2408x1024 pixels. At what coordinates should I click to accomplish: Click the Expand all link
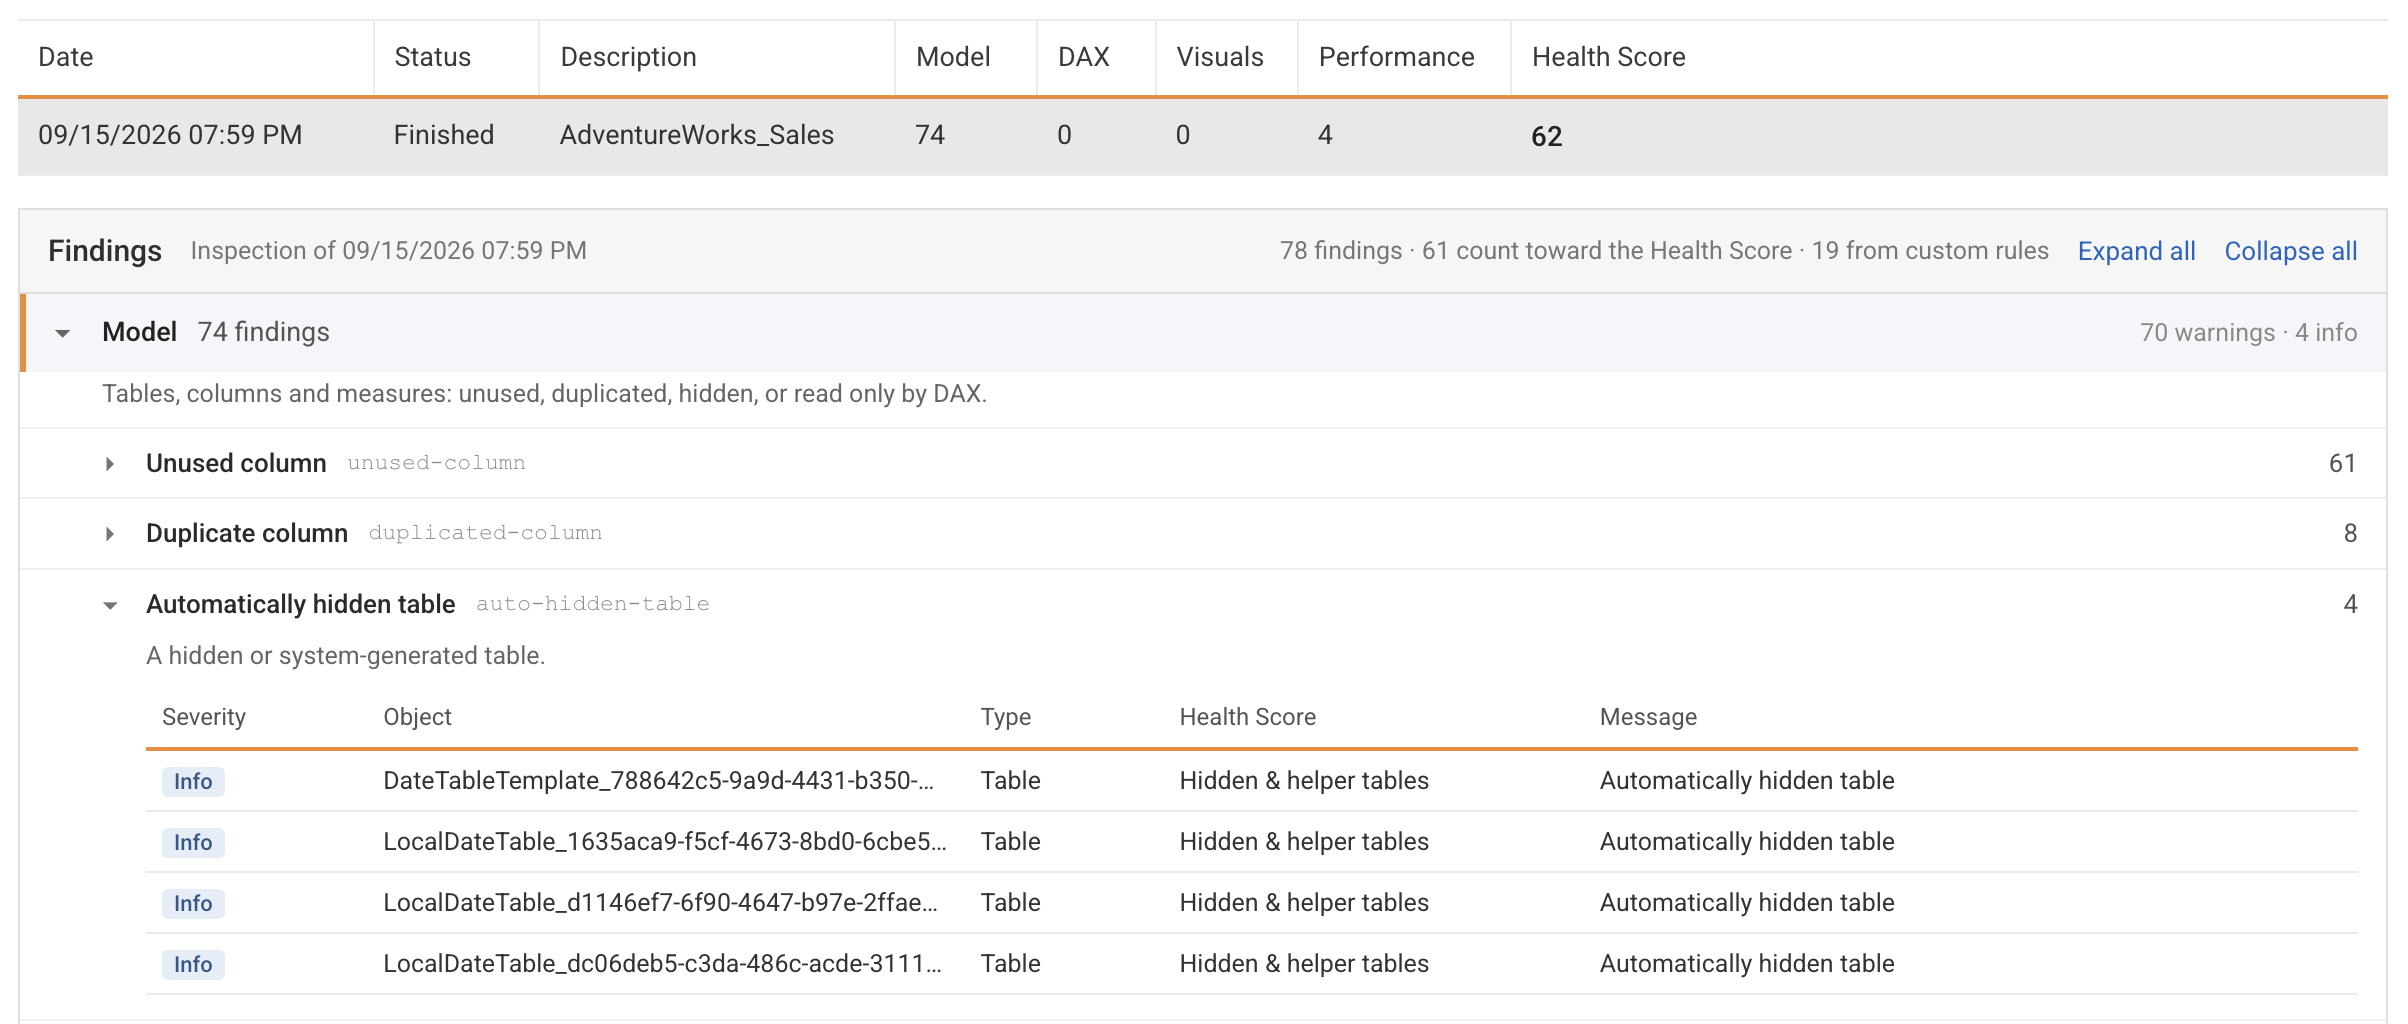2136,251
